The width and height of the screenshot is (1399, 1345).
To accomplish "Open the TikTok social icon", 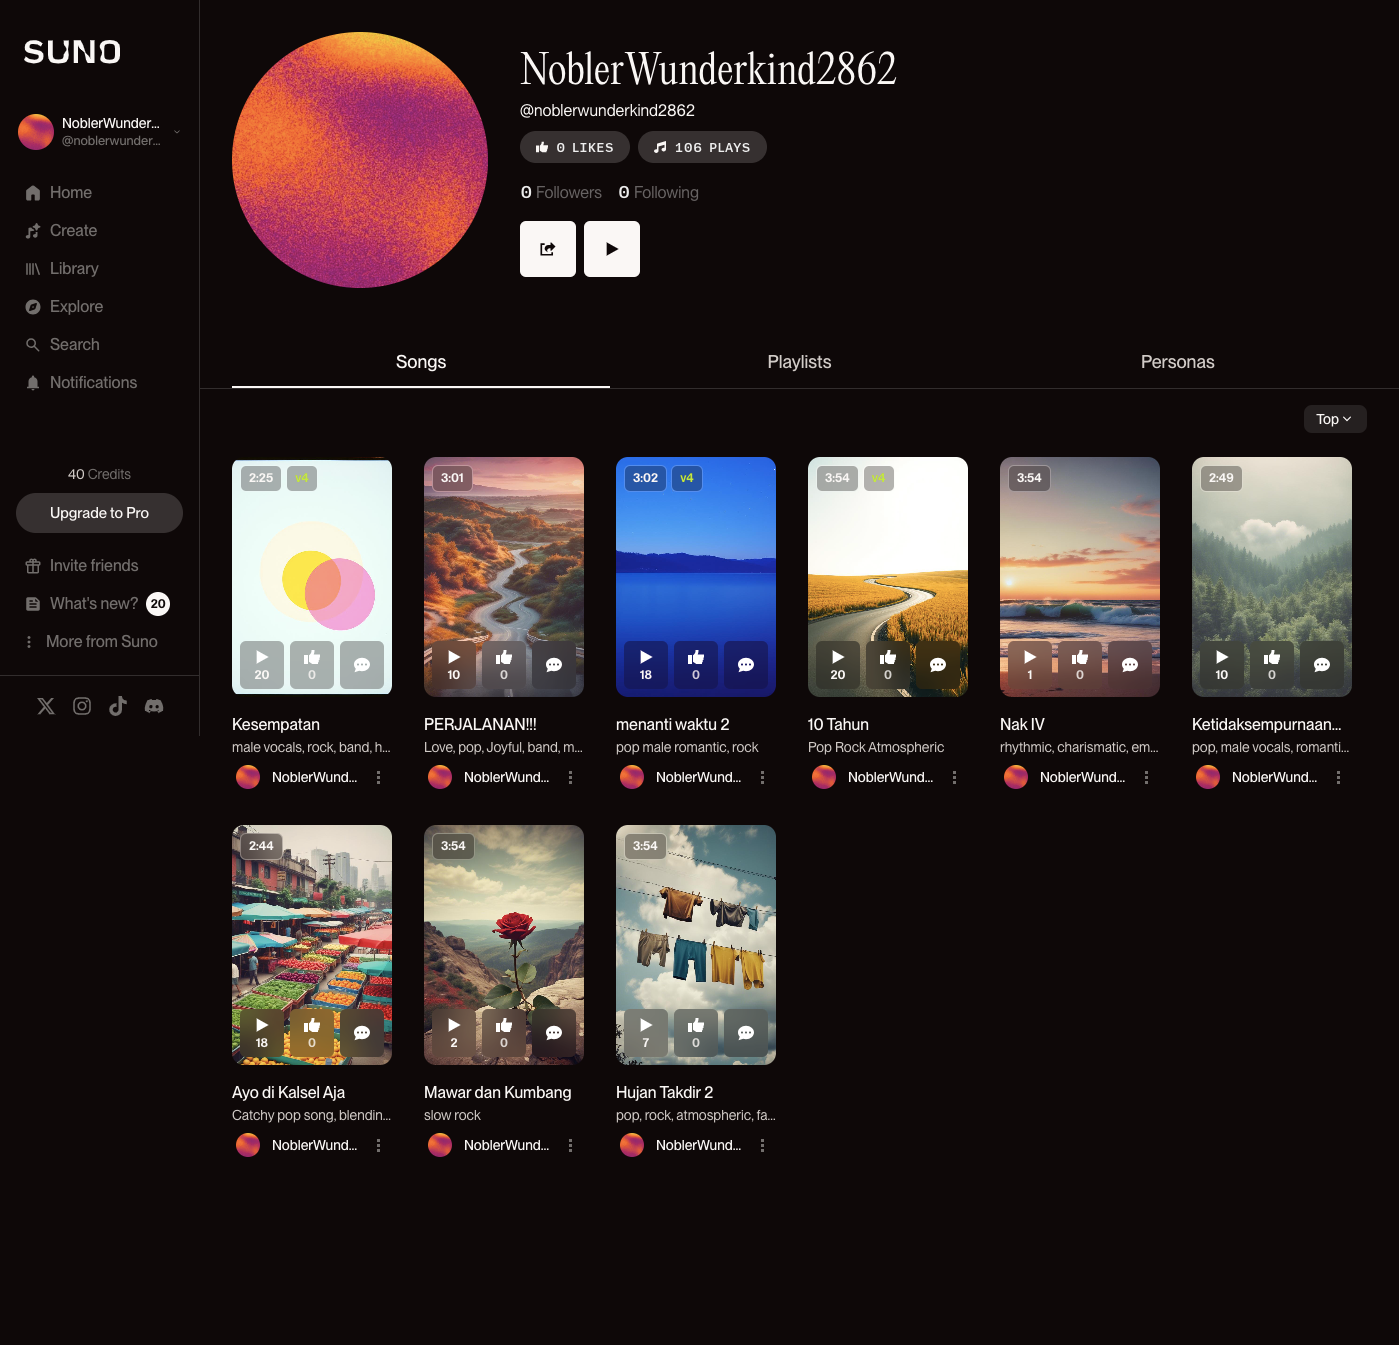I will point(118,706).
